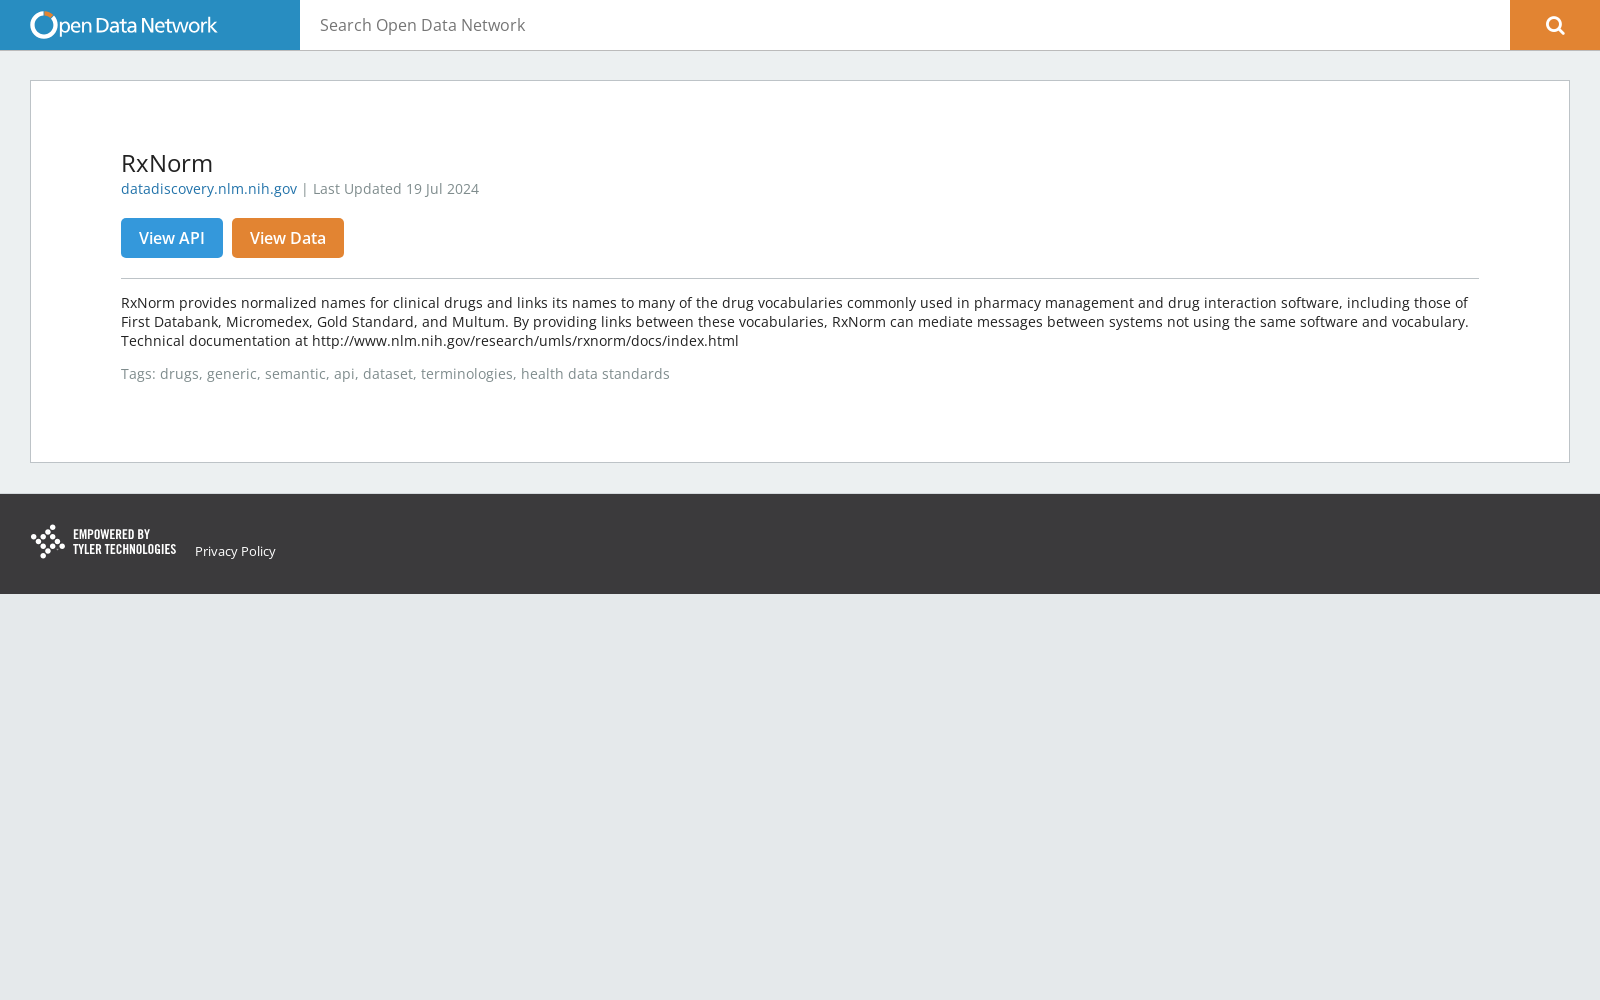1600x1000 pixels.
Task: Open the Privacy Policy footer link
Action: coord(235,551)
